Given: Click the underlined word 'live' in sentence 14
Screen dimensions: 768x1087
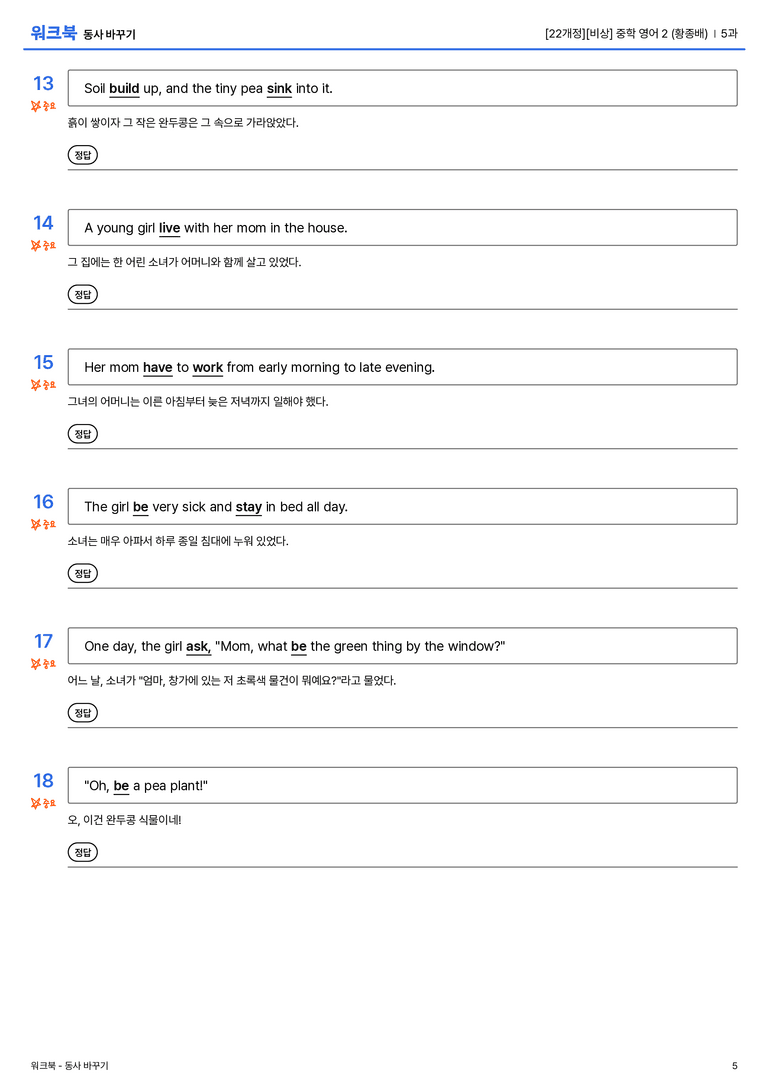Looking at the screenshot, I should click(169, 228).
